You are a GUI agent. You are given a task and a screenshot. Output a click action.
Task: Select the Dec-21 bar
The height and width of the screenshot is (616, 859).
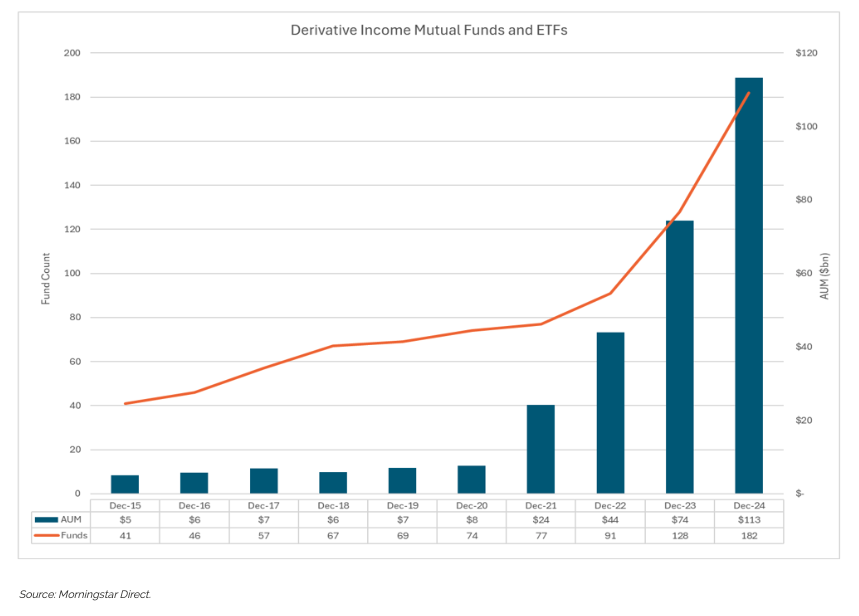tap(541, 445)
